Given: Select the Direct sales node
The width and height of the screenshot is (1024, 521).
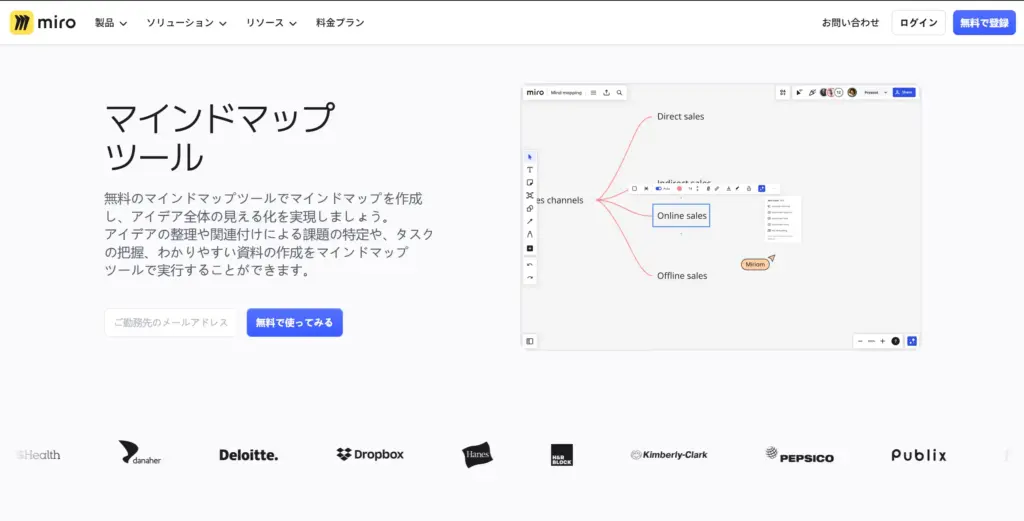Looking at the screenshot, I should point(680,116).
